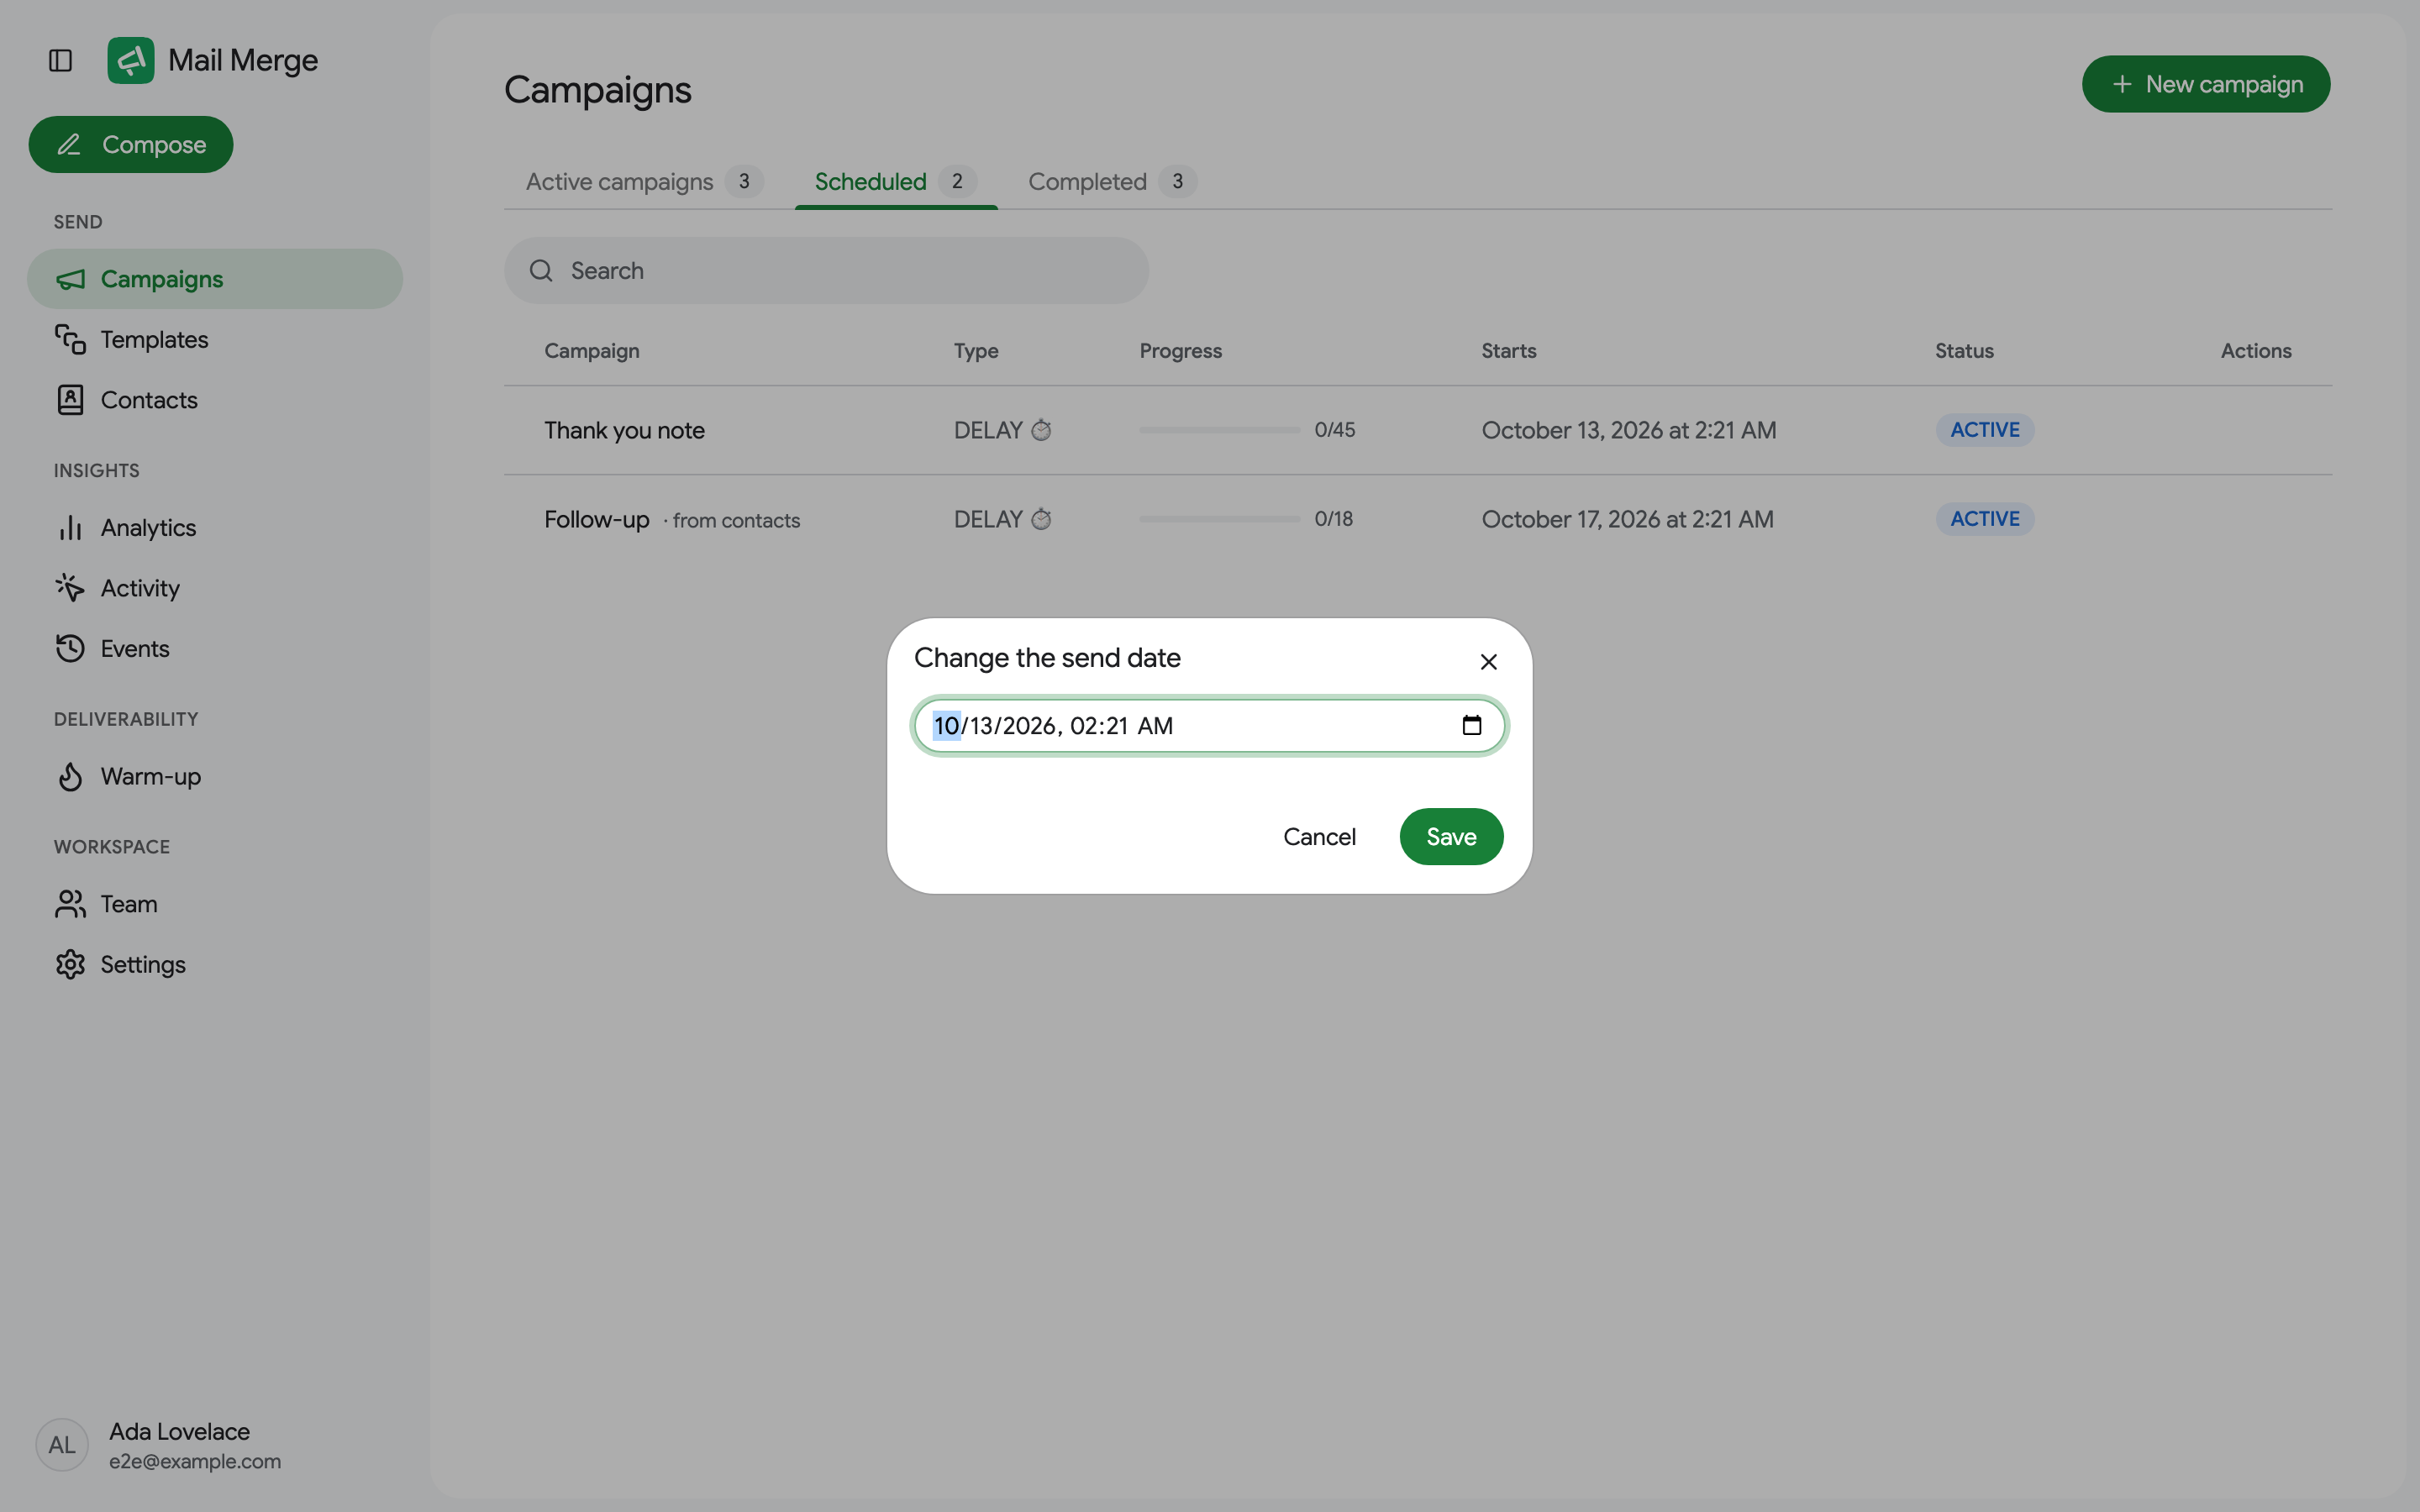The height and width of the screenshot is (1512, 2420).
Task: Focus the campaign Search field
Action: pyautogui.click(x=826, y=271)
